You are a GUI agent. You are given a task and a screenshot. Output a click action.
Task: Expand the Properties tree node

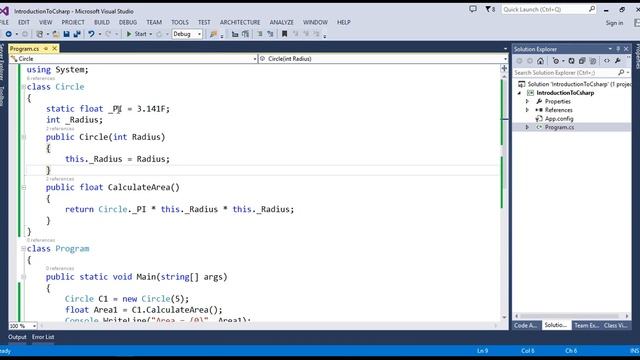click(x=527, y=101)
